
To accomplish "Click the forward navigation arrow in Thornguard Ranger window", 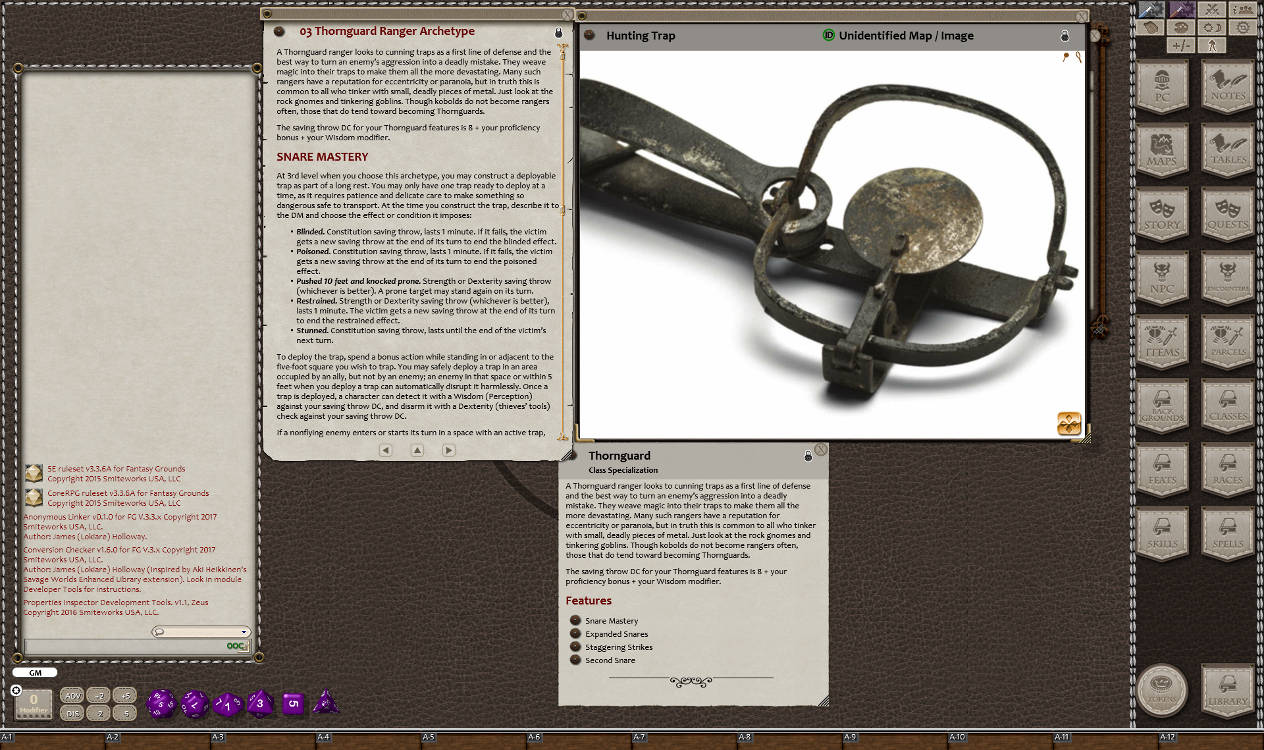I will click(x=448, y=450).
